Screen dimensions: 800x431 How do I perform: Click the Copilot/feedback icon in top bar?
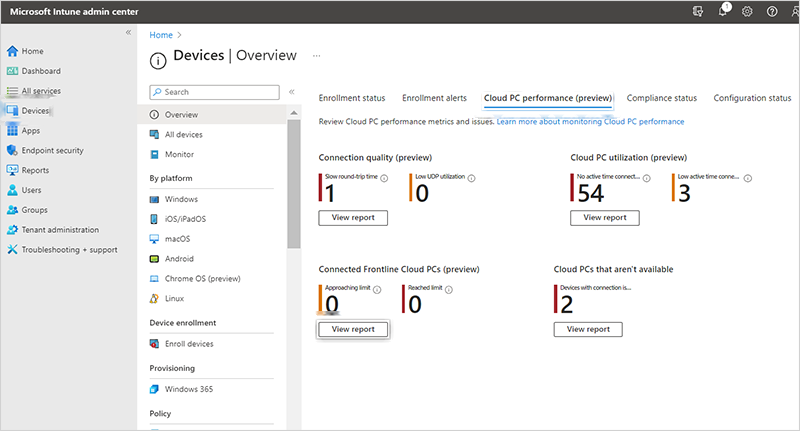coord(698,11)
